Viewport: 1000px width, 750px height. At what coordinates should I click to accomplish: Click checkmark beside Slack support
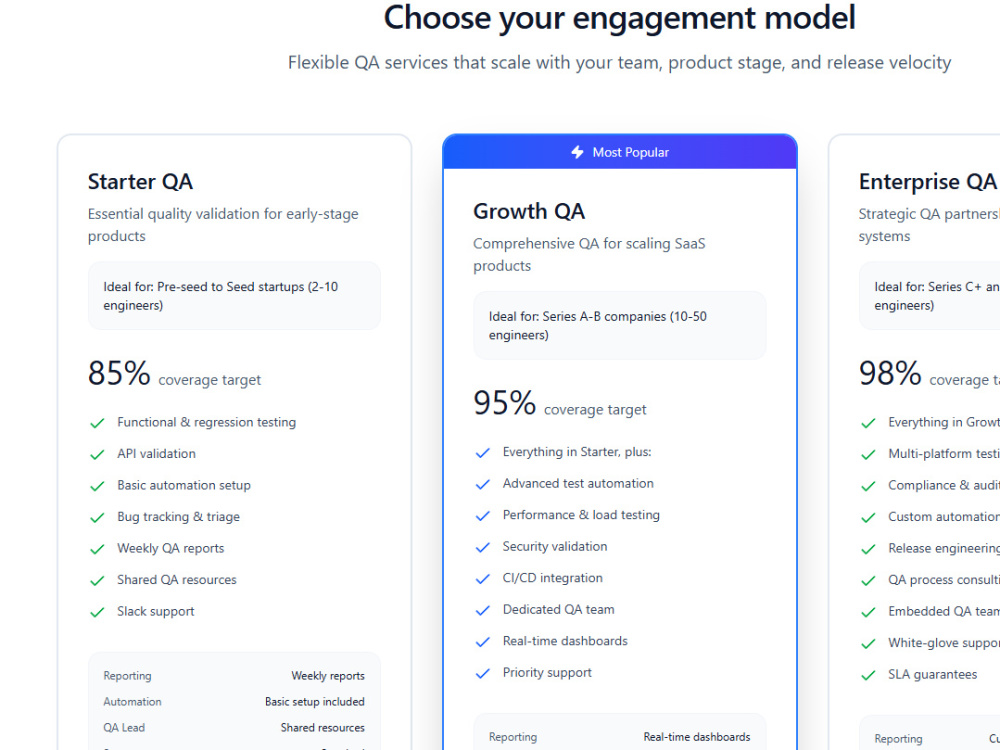[97, 612]
